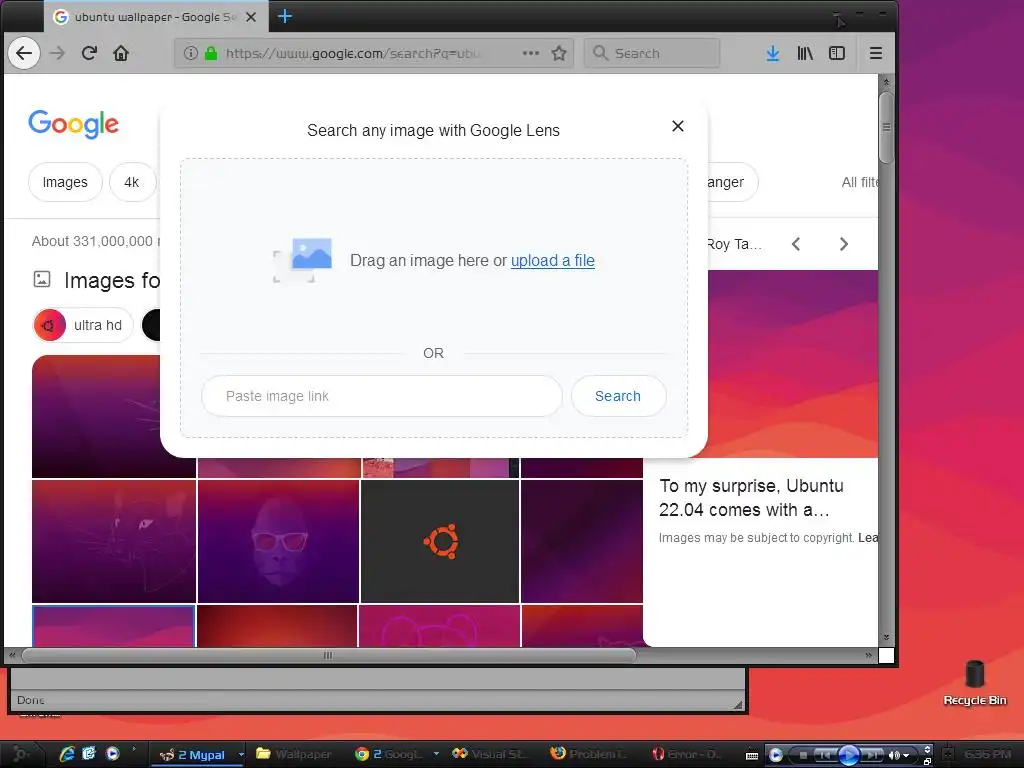Open the page actions three-dot menu
Image resolution: width=1024 pixels, height=768 pixels.
pyautogui.click(x=531, y=53)
